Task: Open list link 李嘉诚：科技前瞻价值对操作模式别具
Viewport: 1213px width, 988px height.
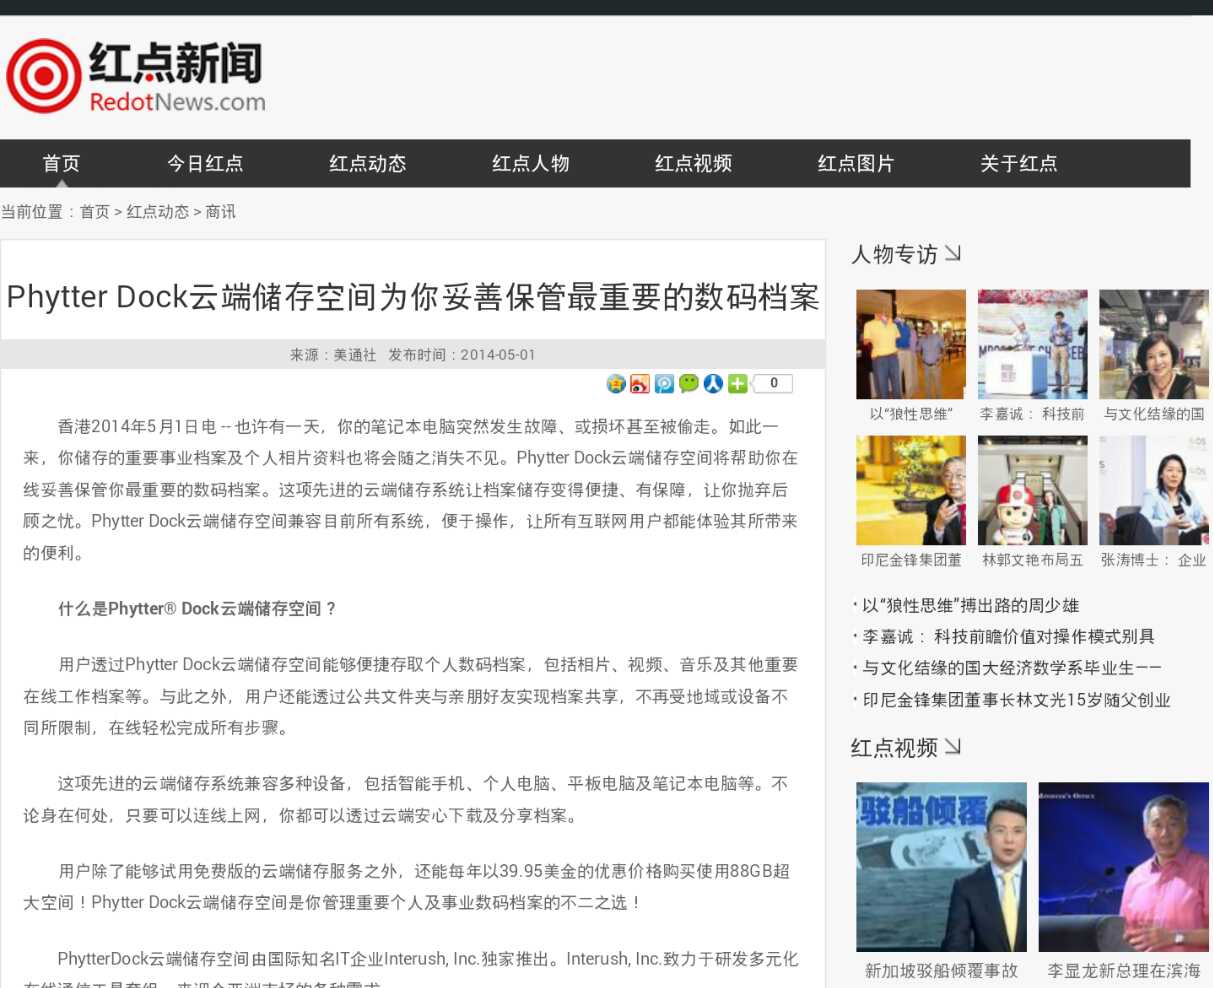Action: pyautogui.click(x=1008, y=636)
